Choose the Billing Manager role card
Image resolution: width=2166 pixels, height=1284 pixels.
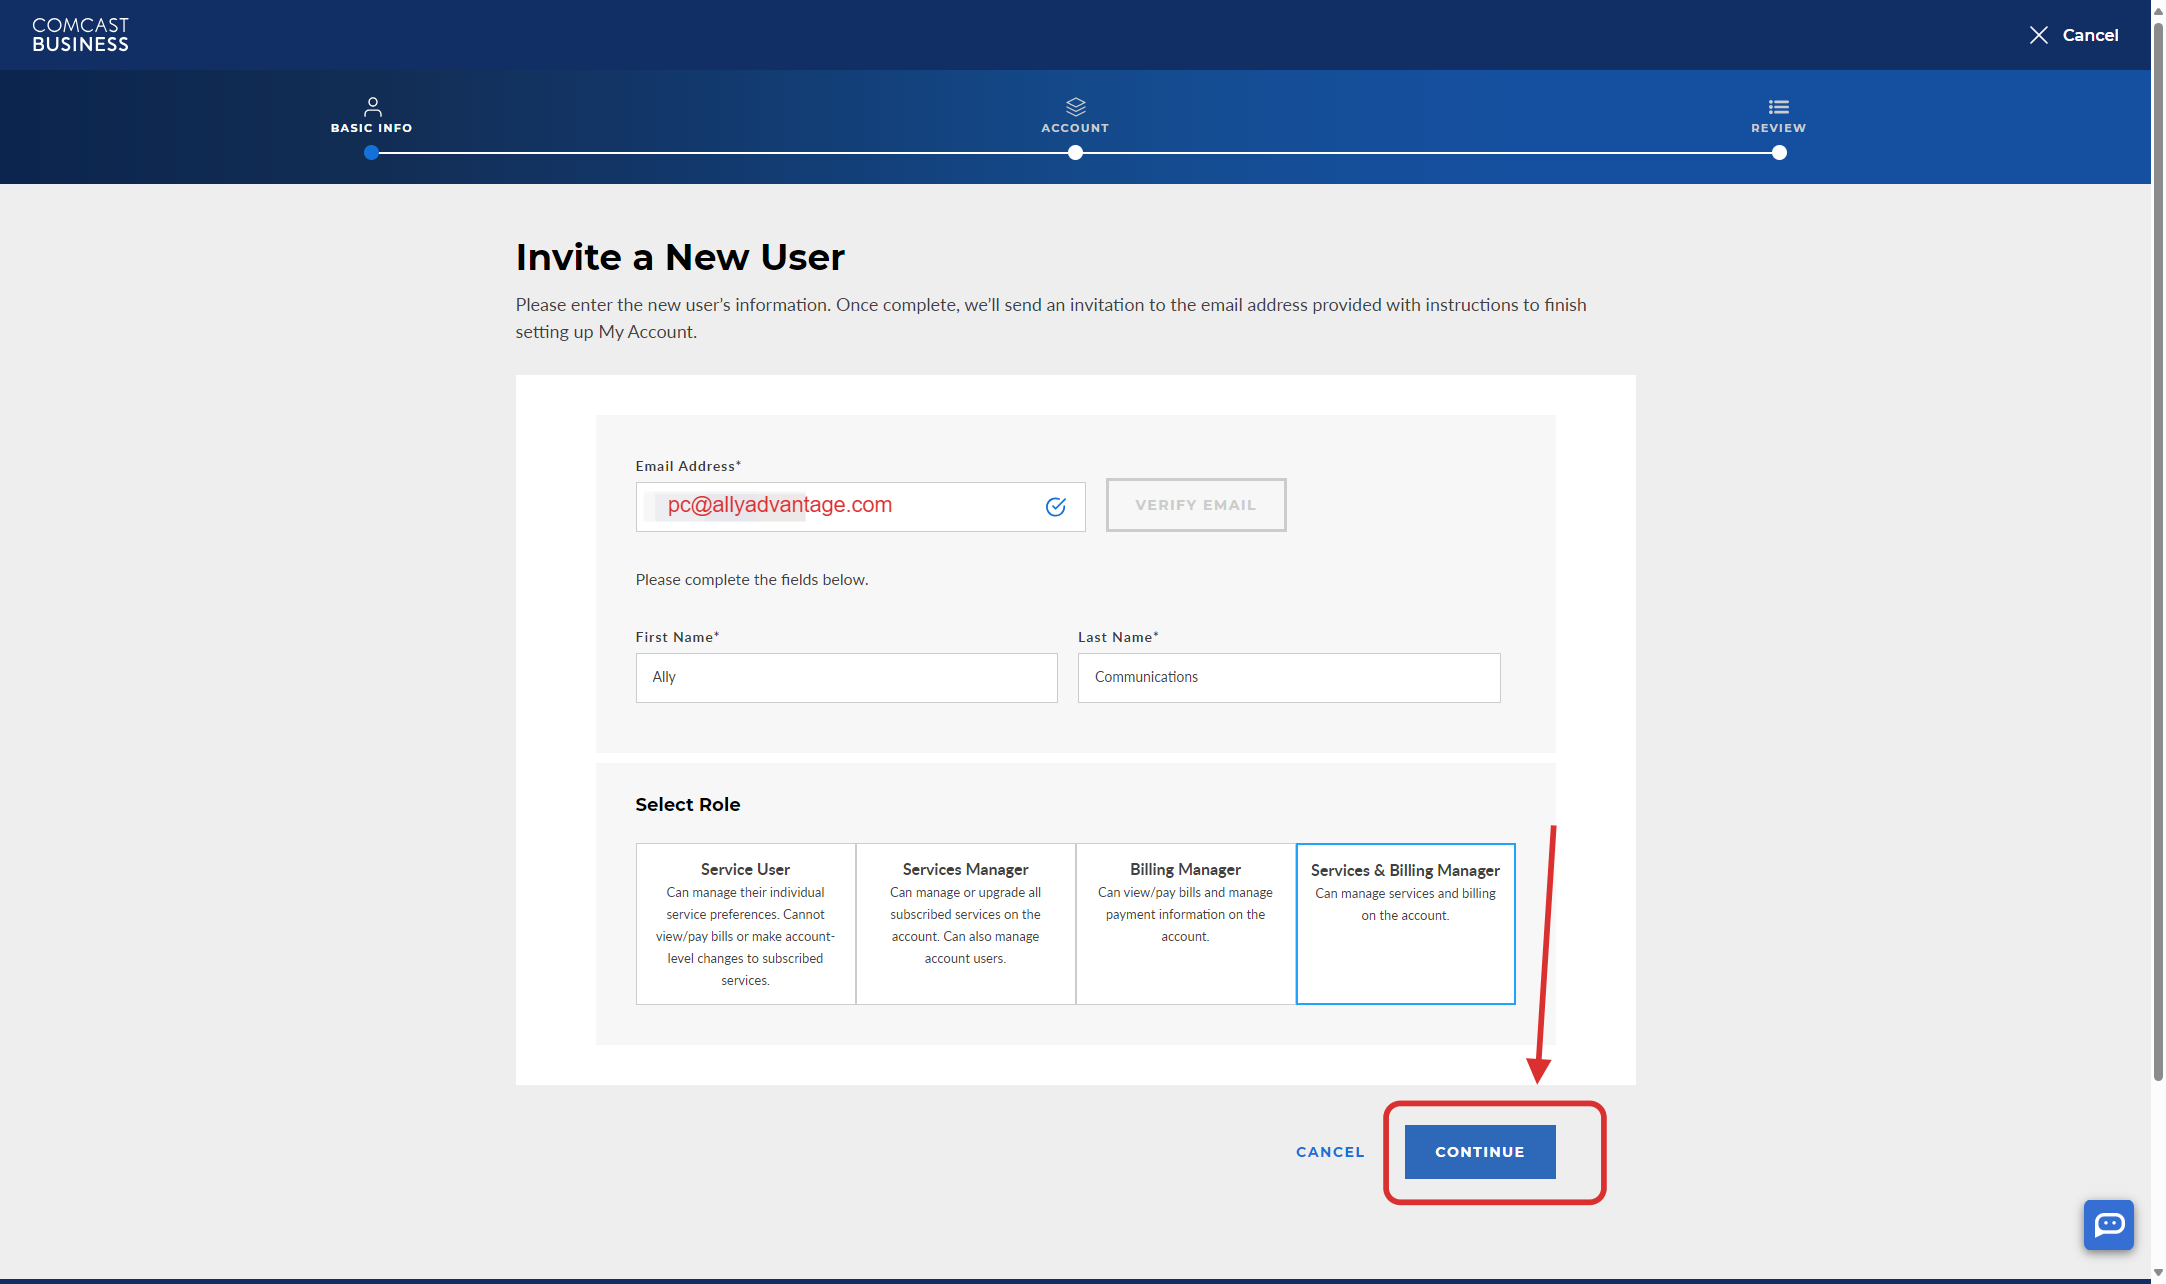(1186, 923)
